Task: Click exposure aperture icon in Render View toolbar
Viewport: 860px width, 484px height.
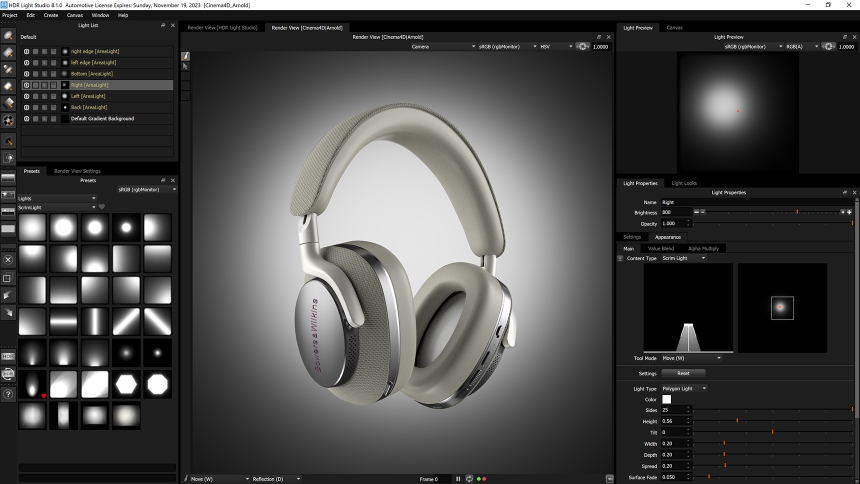Action: tap(582, 47)
